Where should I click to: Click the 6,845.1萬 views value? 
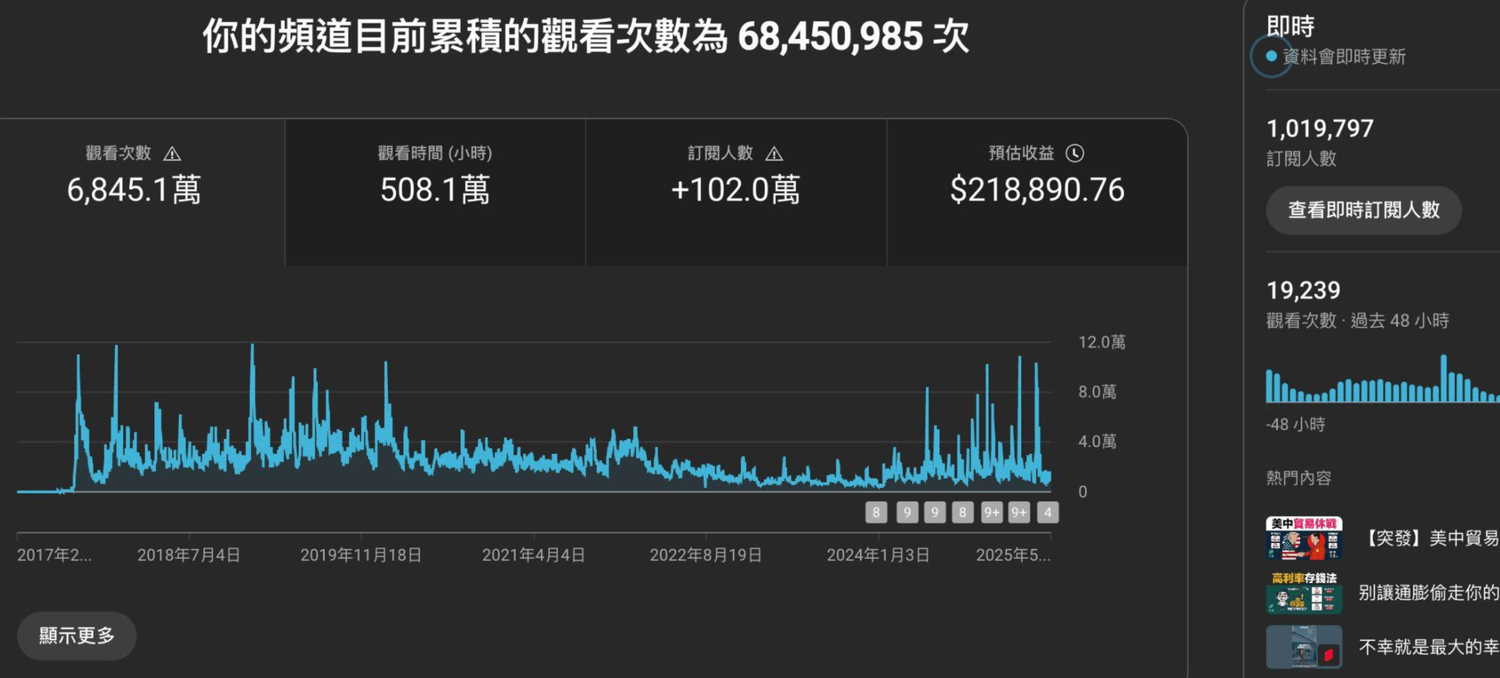click(134, 190)
